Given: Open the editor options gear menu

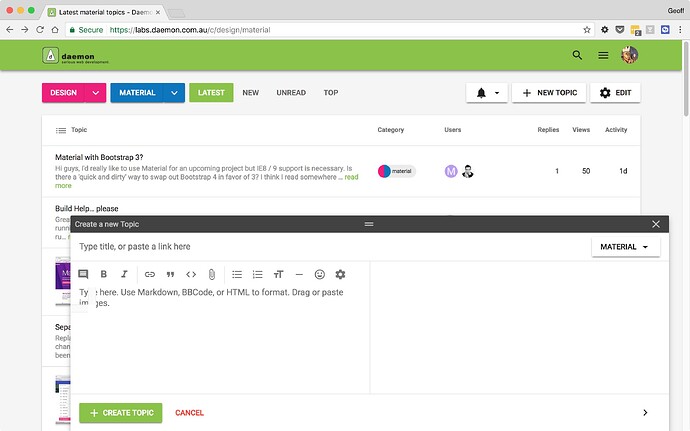Looking at the screenshot, I should coord(340,274).
